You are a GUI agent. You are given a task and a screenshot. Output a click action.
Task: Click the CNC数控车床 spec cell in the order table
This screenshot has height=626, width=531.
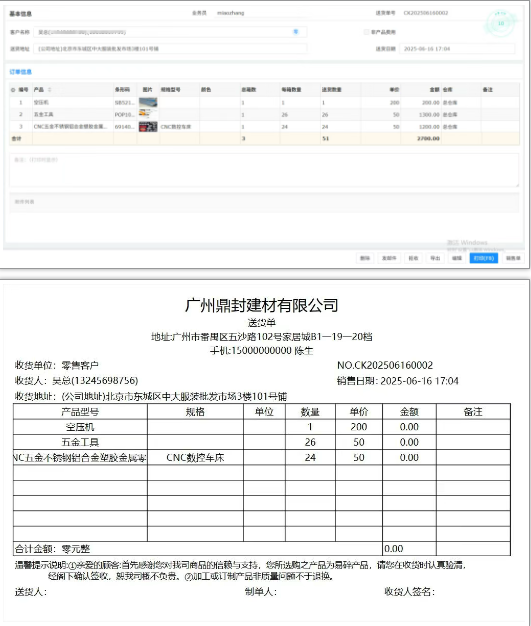pos(179,127)
